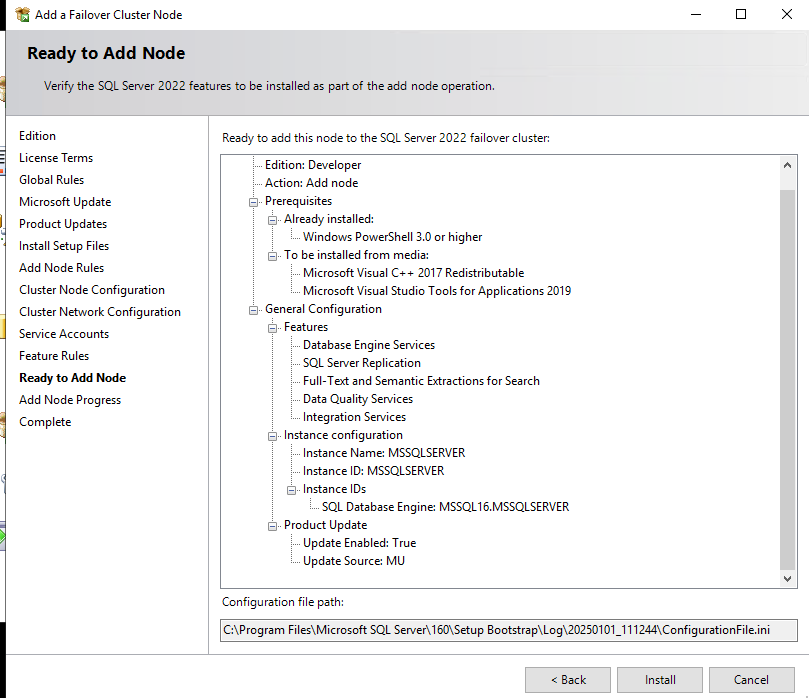Image resolution: width=809 pixels, height=698 pixels.
Task: Open the License Terms step
Action: 56,158
